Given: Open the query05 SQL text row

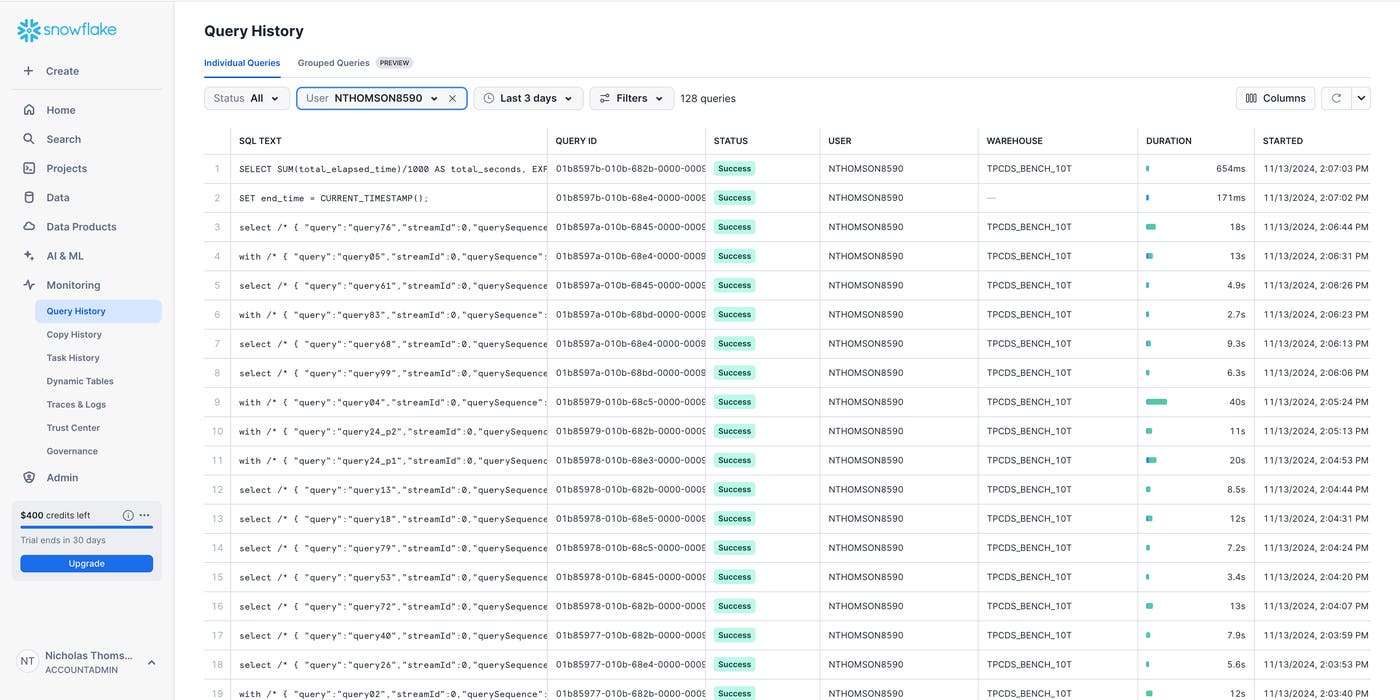Looking at the screenshot, I should tap(393, 256).
